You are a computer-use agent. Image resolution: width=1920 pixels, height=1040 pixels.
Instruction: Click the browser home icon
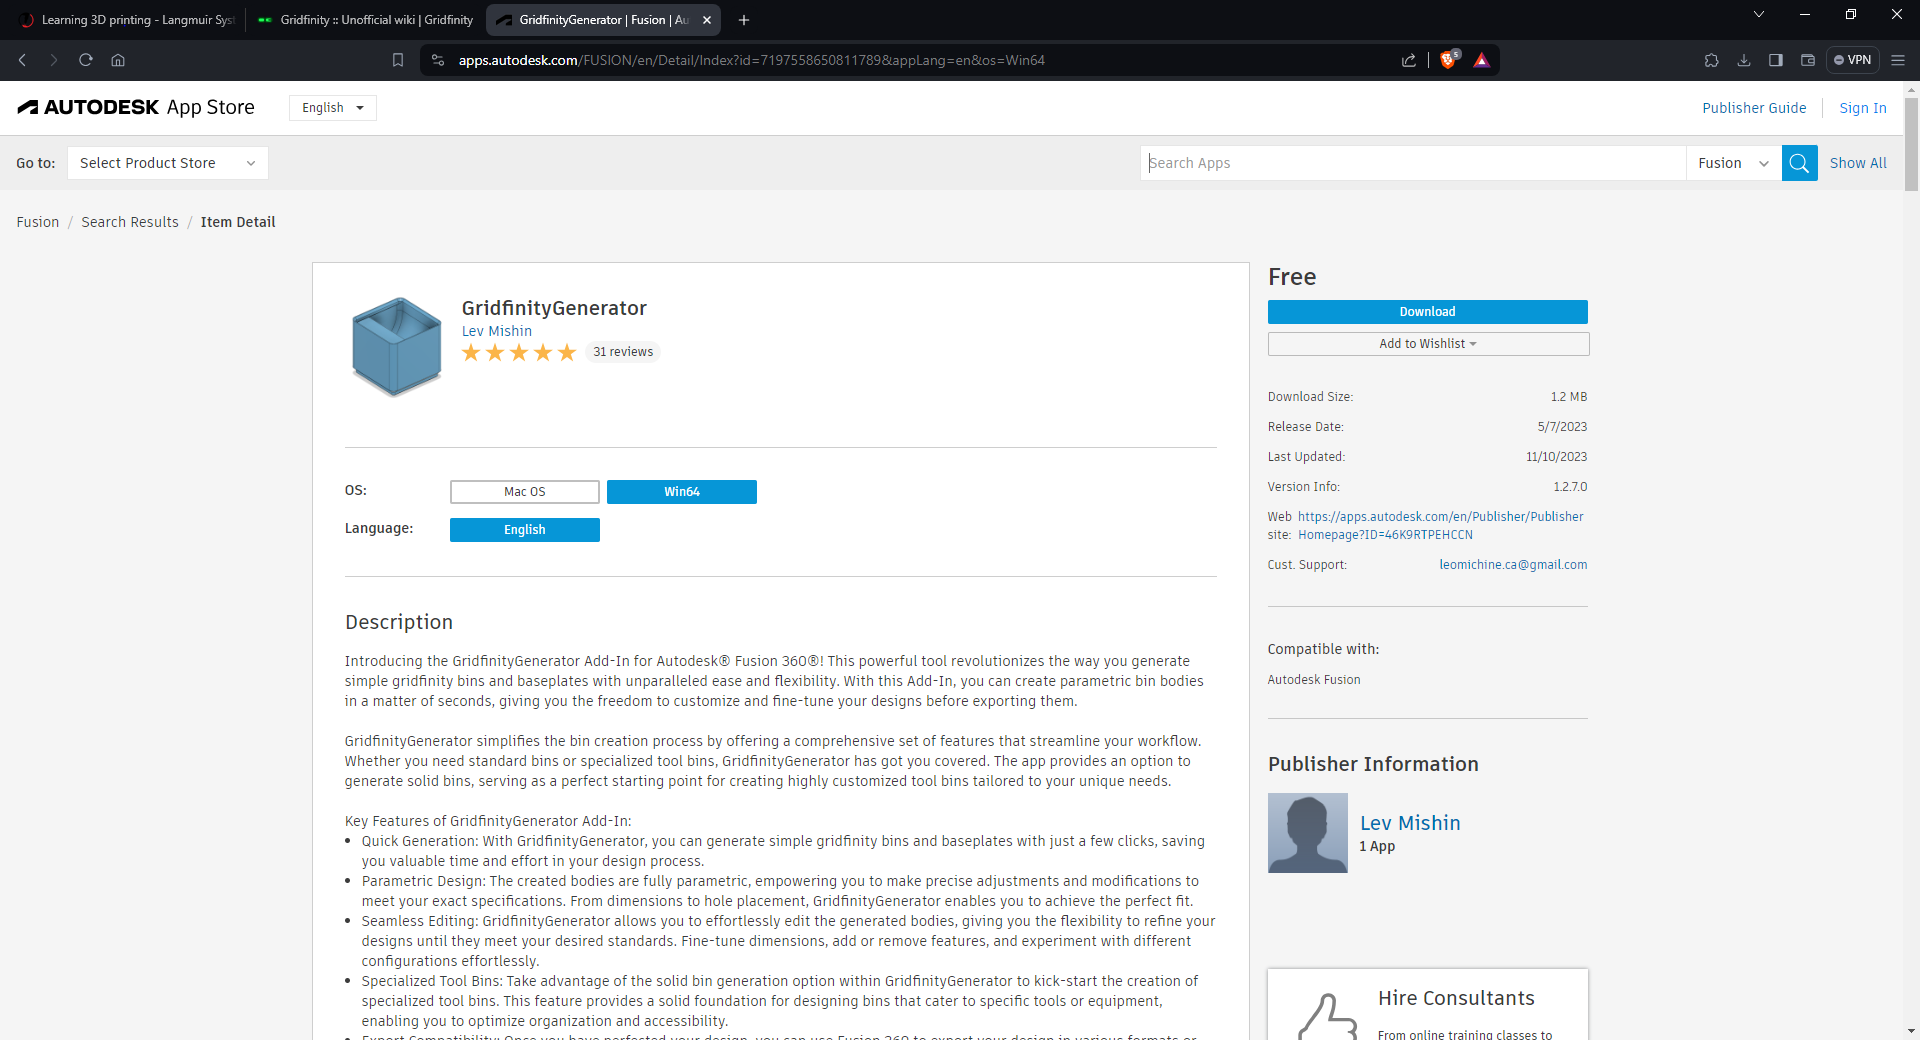click(x=118, y=60)
